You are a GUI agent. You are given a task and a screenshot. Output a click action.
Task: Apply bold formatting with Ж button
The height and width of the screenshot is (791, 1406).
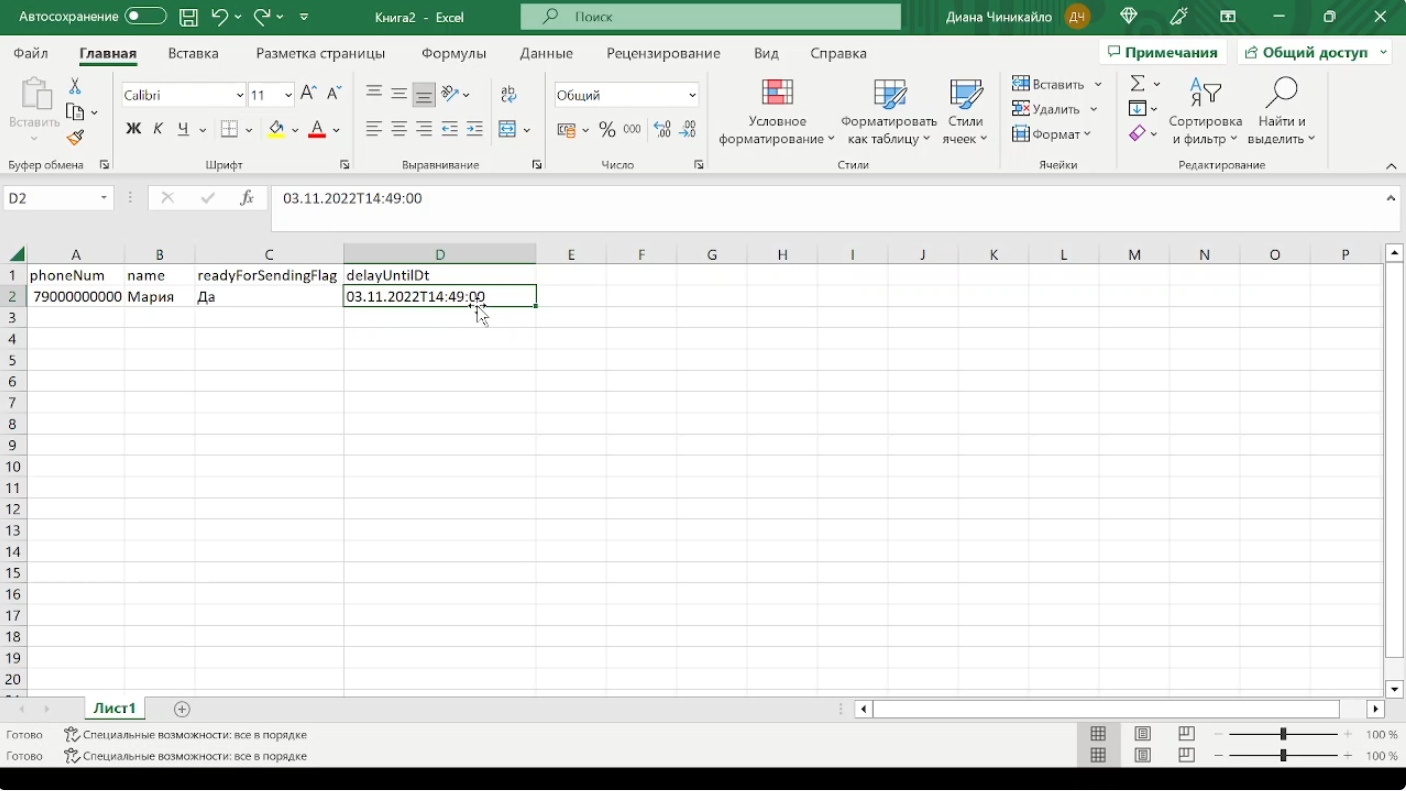133,129
